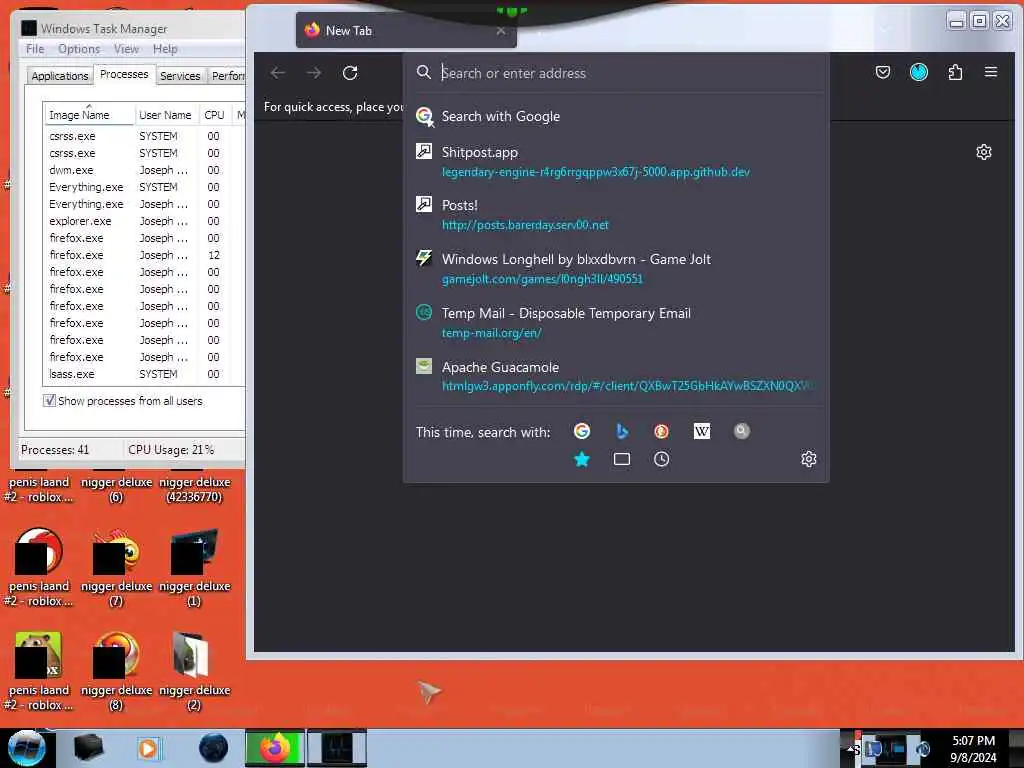1024x768 pixels.
Task: Select firefox.exe row with CPU 12
Action: [145, 255]
